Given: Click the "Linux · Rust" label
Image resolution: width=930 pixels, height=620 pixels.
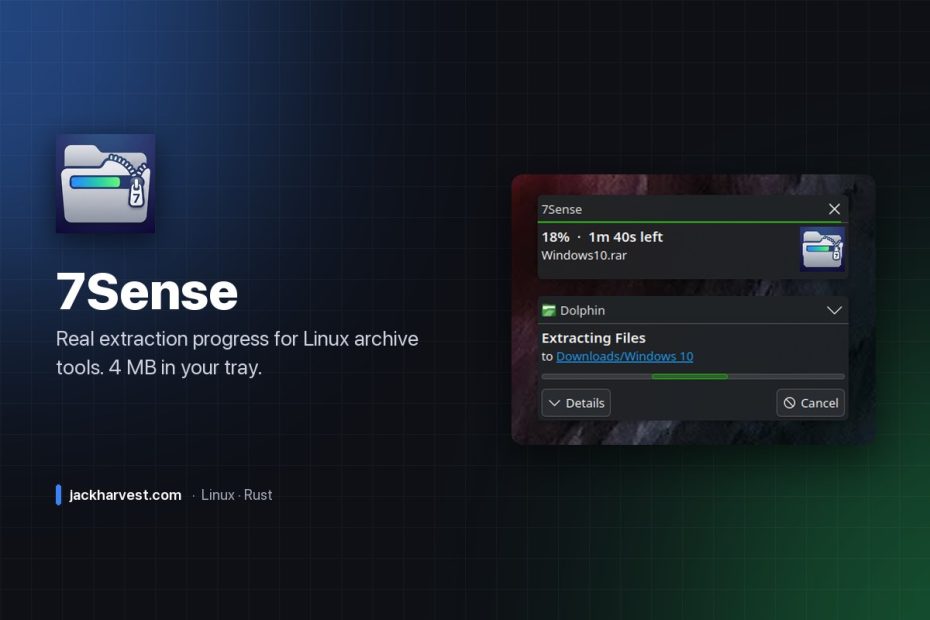Looking at the screenshot, I should click(237, 495).
